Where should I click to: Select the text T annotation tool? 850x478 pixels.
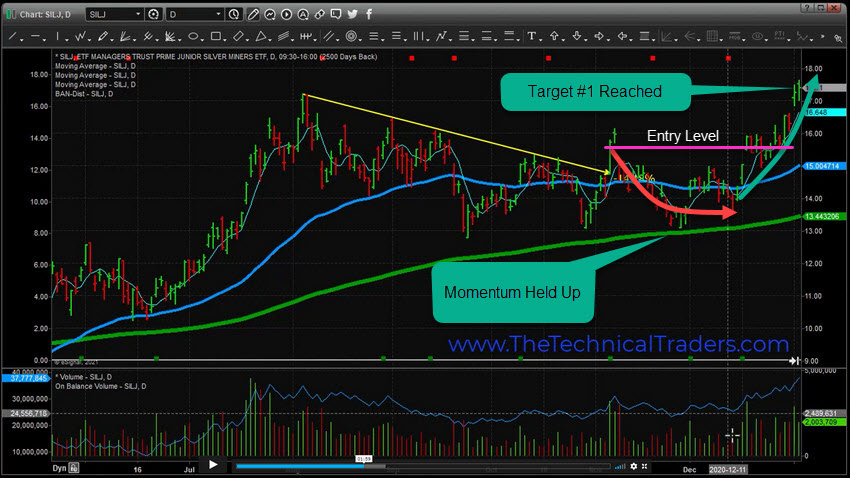coord(531,37)
